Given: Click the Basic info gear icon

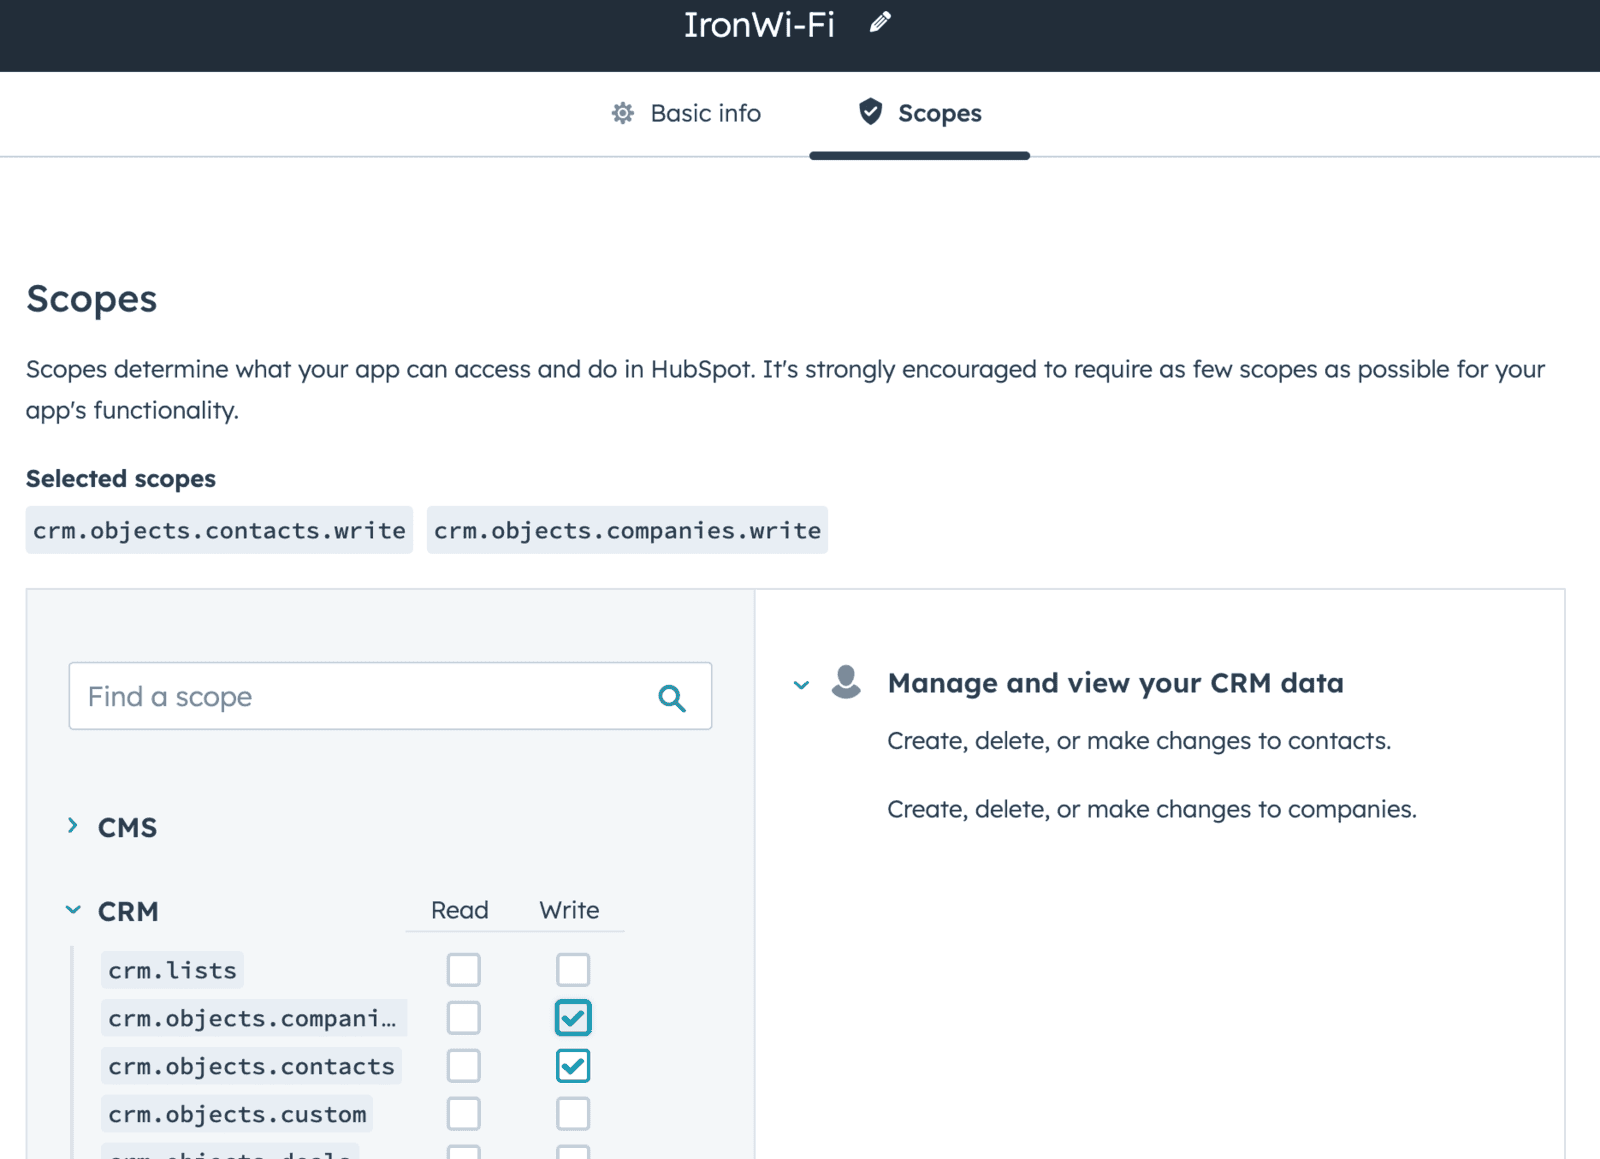Looking at the screenshot, I should 623,113.
